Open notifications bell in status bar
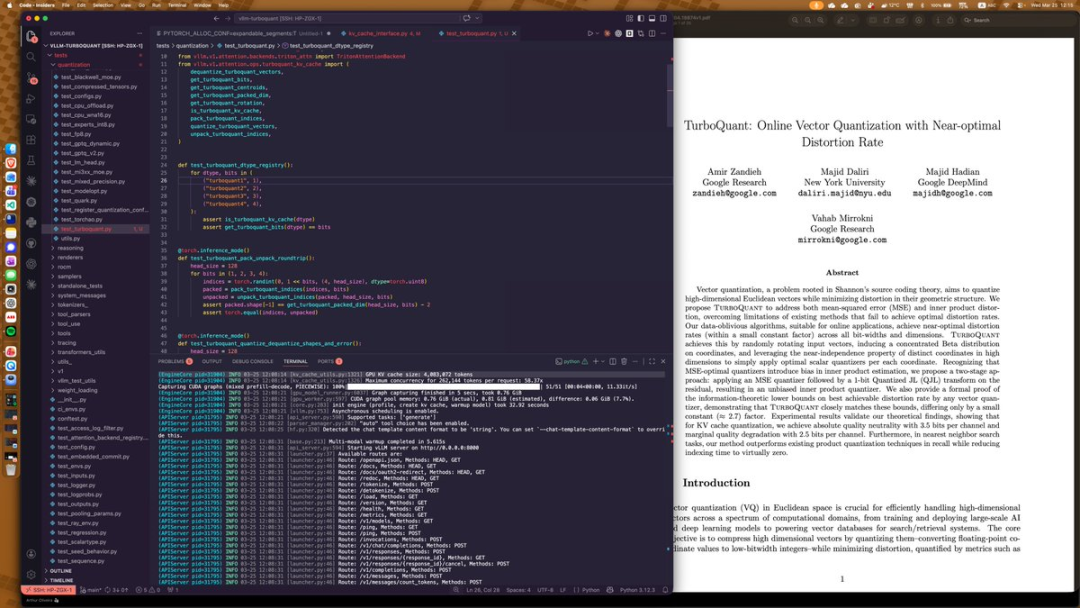Screen dimensions: 1080x608 tap(665, 590)
